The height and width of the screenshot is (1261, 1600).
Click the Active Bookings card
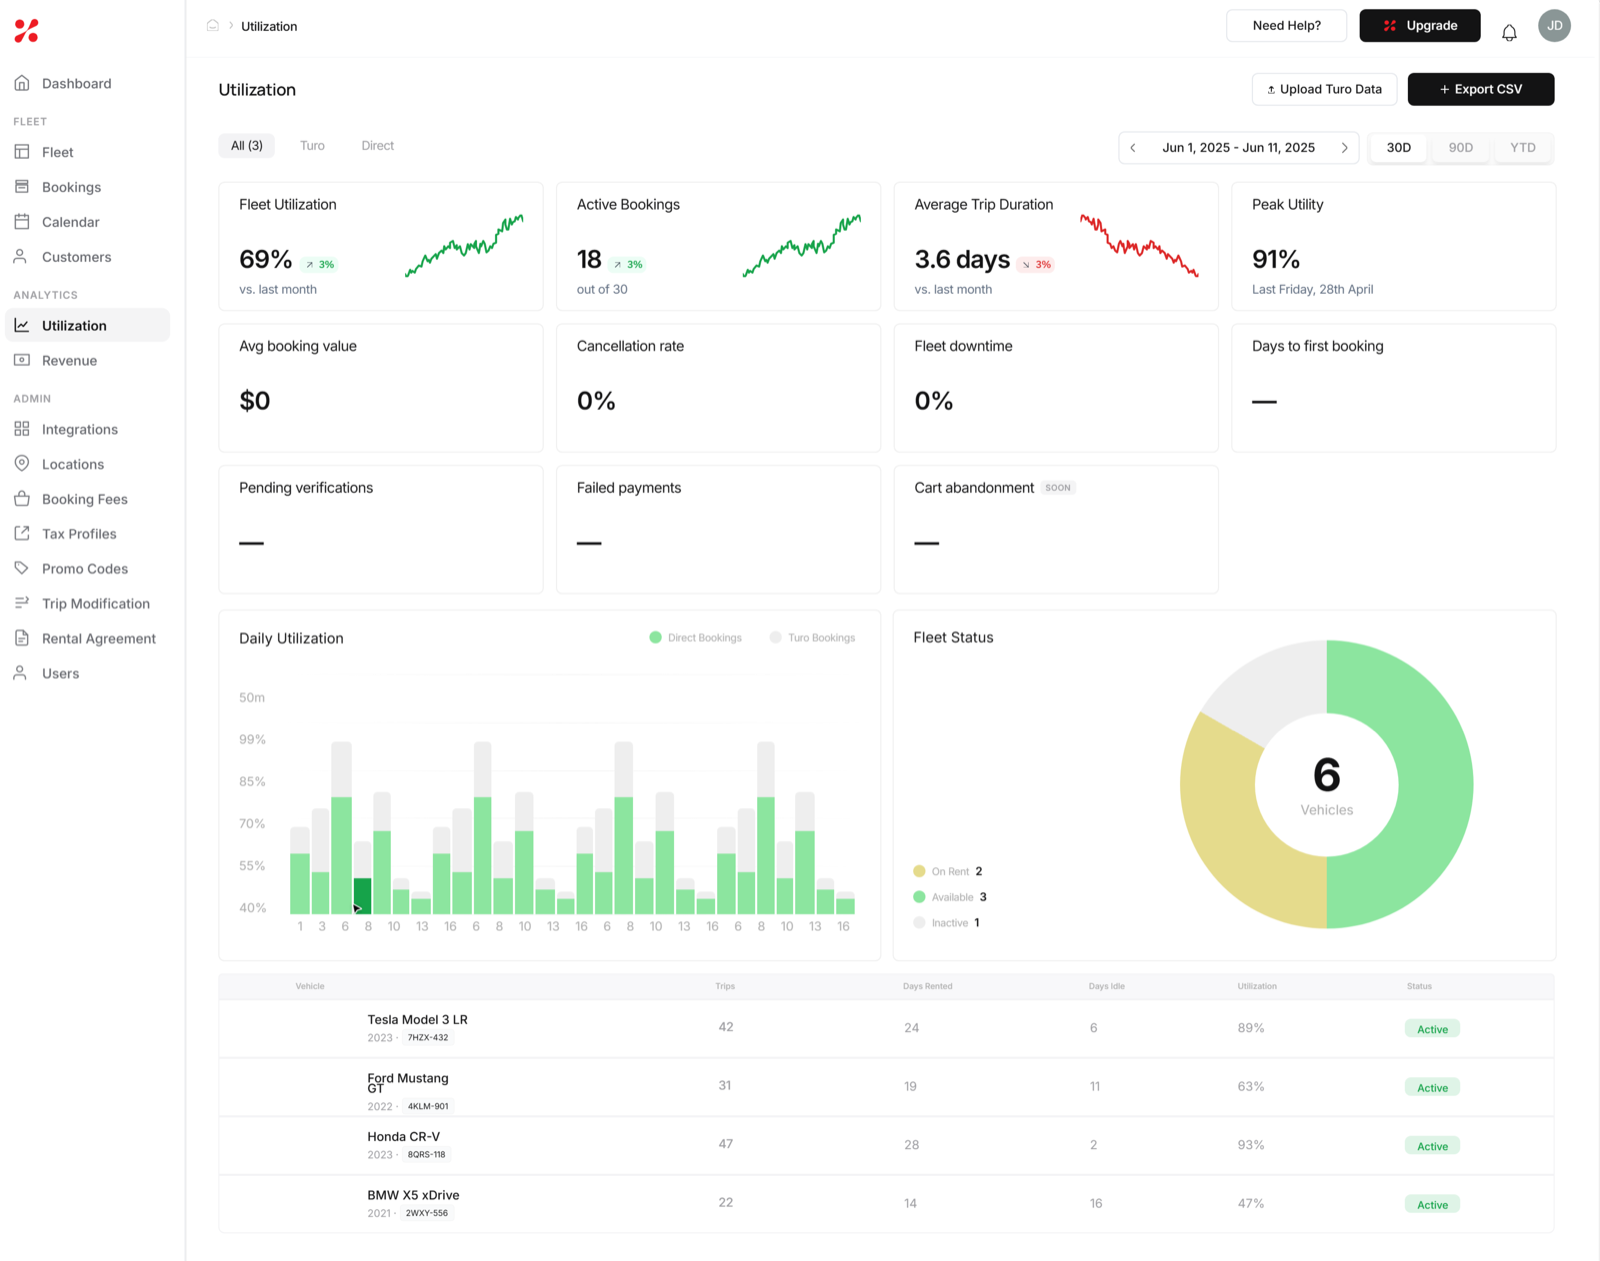click(718, 246)
